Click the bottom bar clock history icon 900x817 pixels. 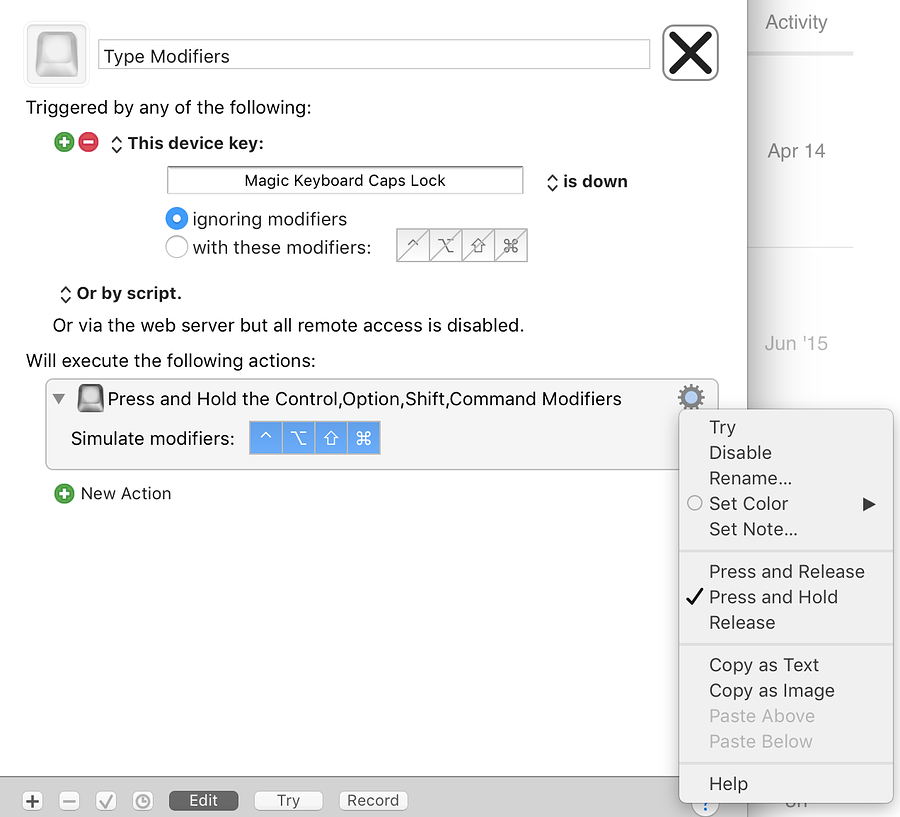143,800
